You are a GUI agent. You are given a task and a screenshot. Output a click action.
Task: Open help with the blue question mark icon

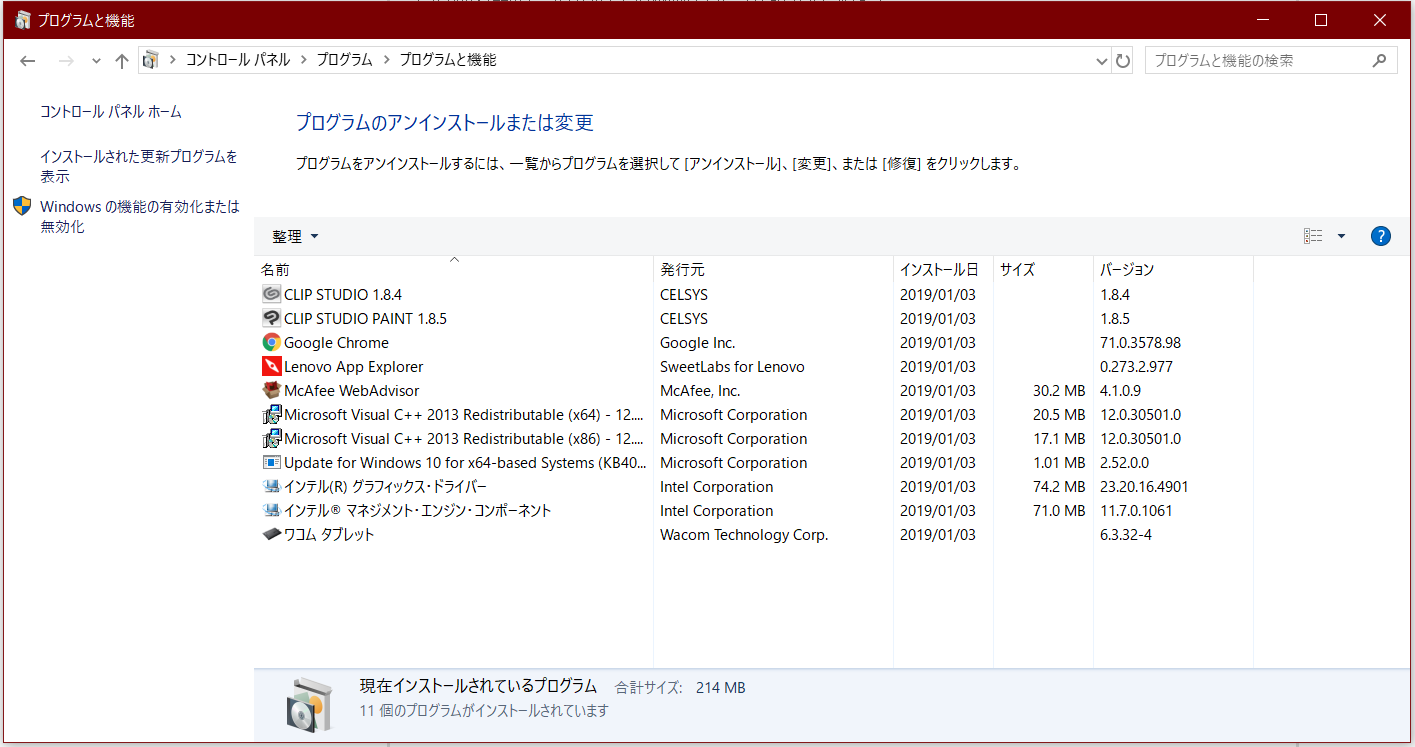click(1380, 236)
